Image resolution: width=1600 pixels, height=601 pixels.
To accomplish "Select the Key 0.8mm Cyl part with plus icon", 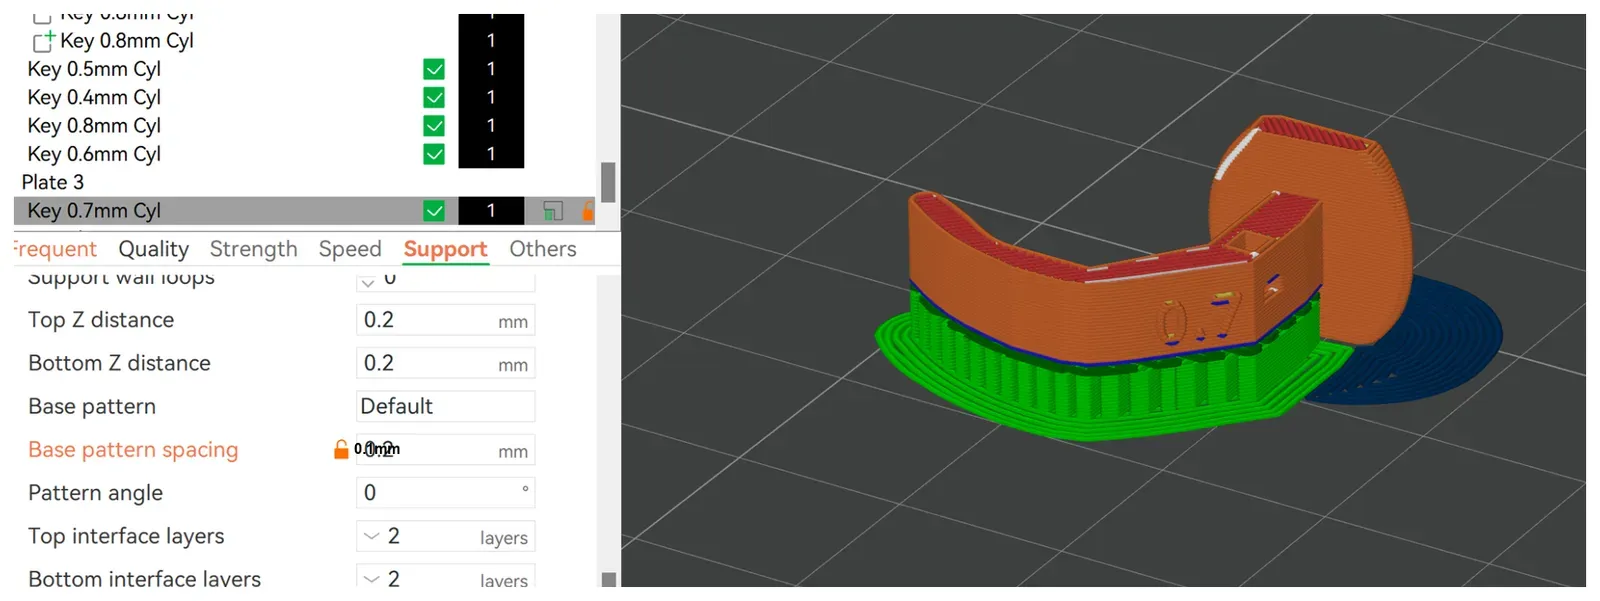I will point(127,40).
